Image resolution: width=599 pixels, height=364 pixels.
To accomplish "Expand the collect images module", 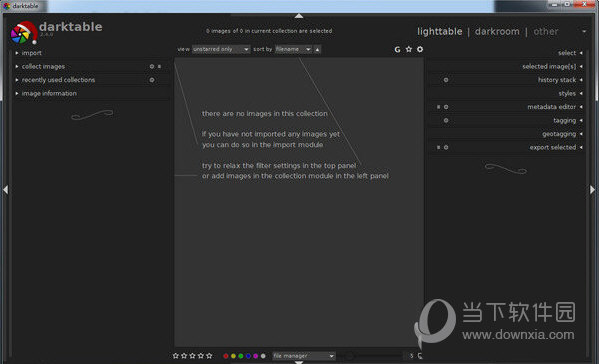I will coord(91,66).
